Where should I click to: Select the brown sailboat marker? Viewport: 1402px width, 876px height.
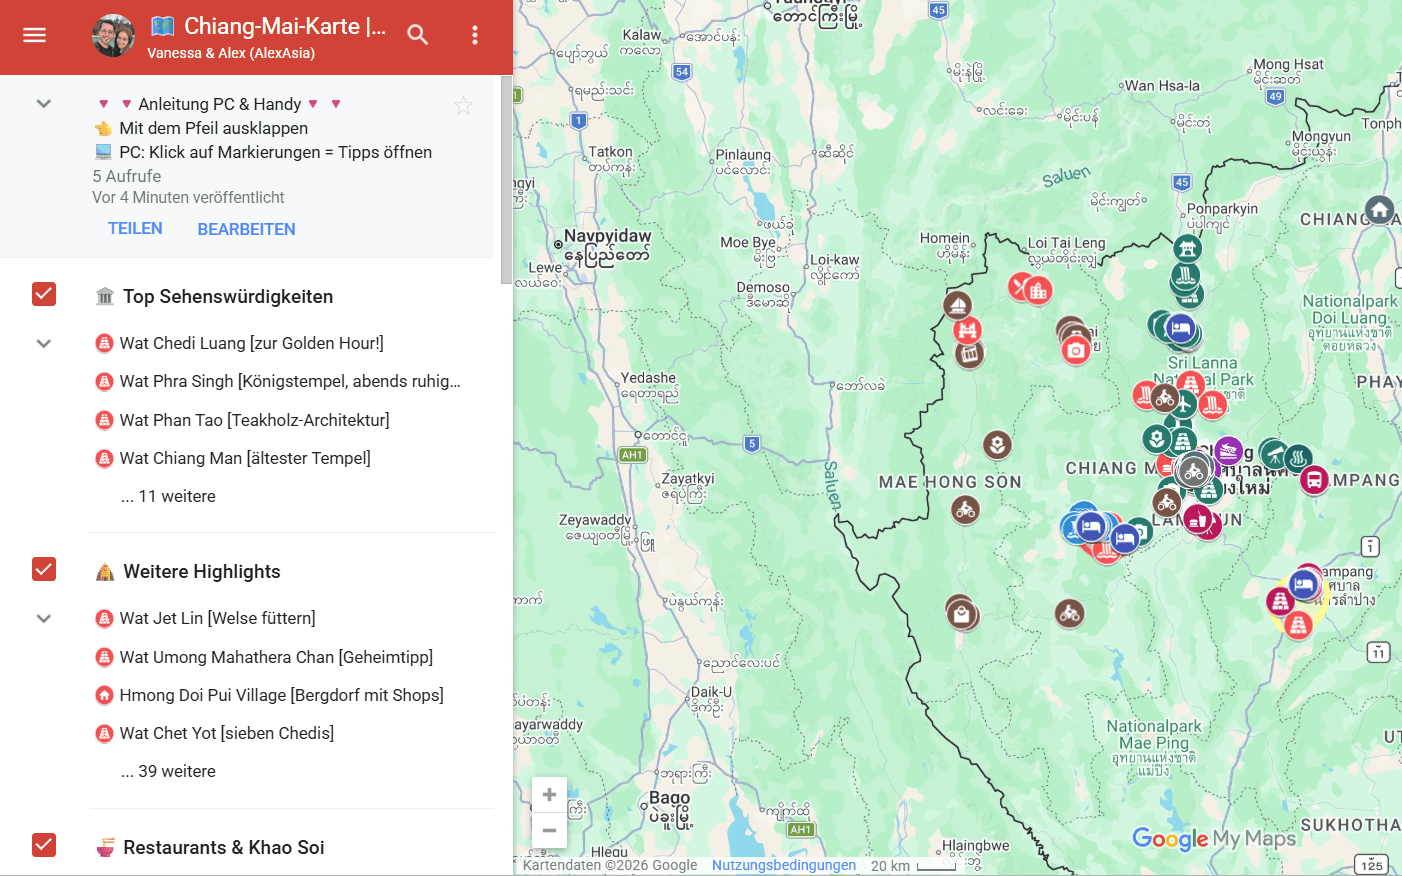coord(957,304)
